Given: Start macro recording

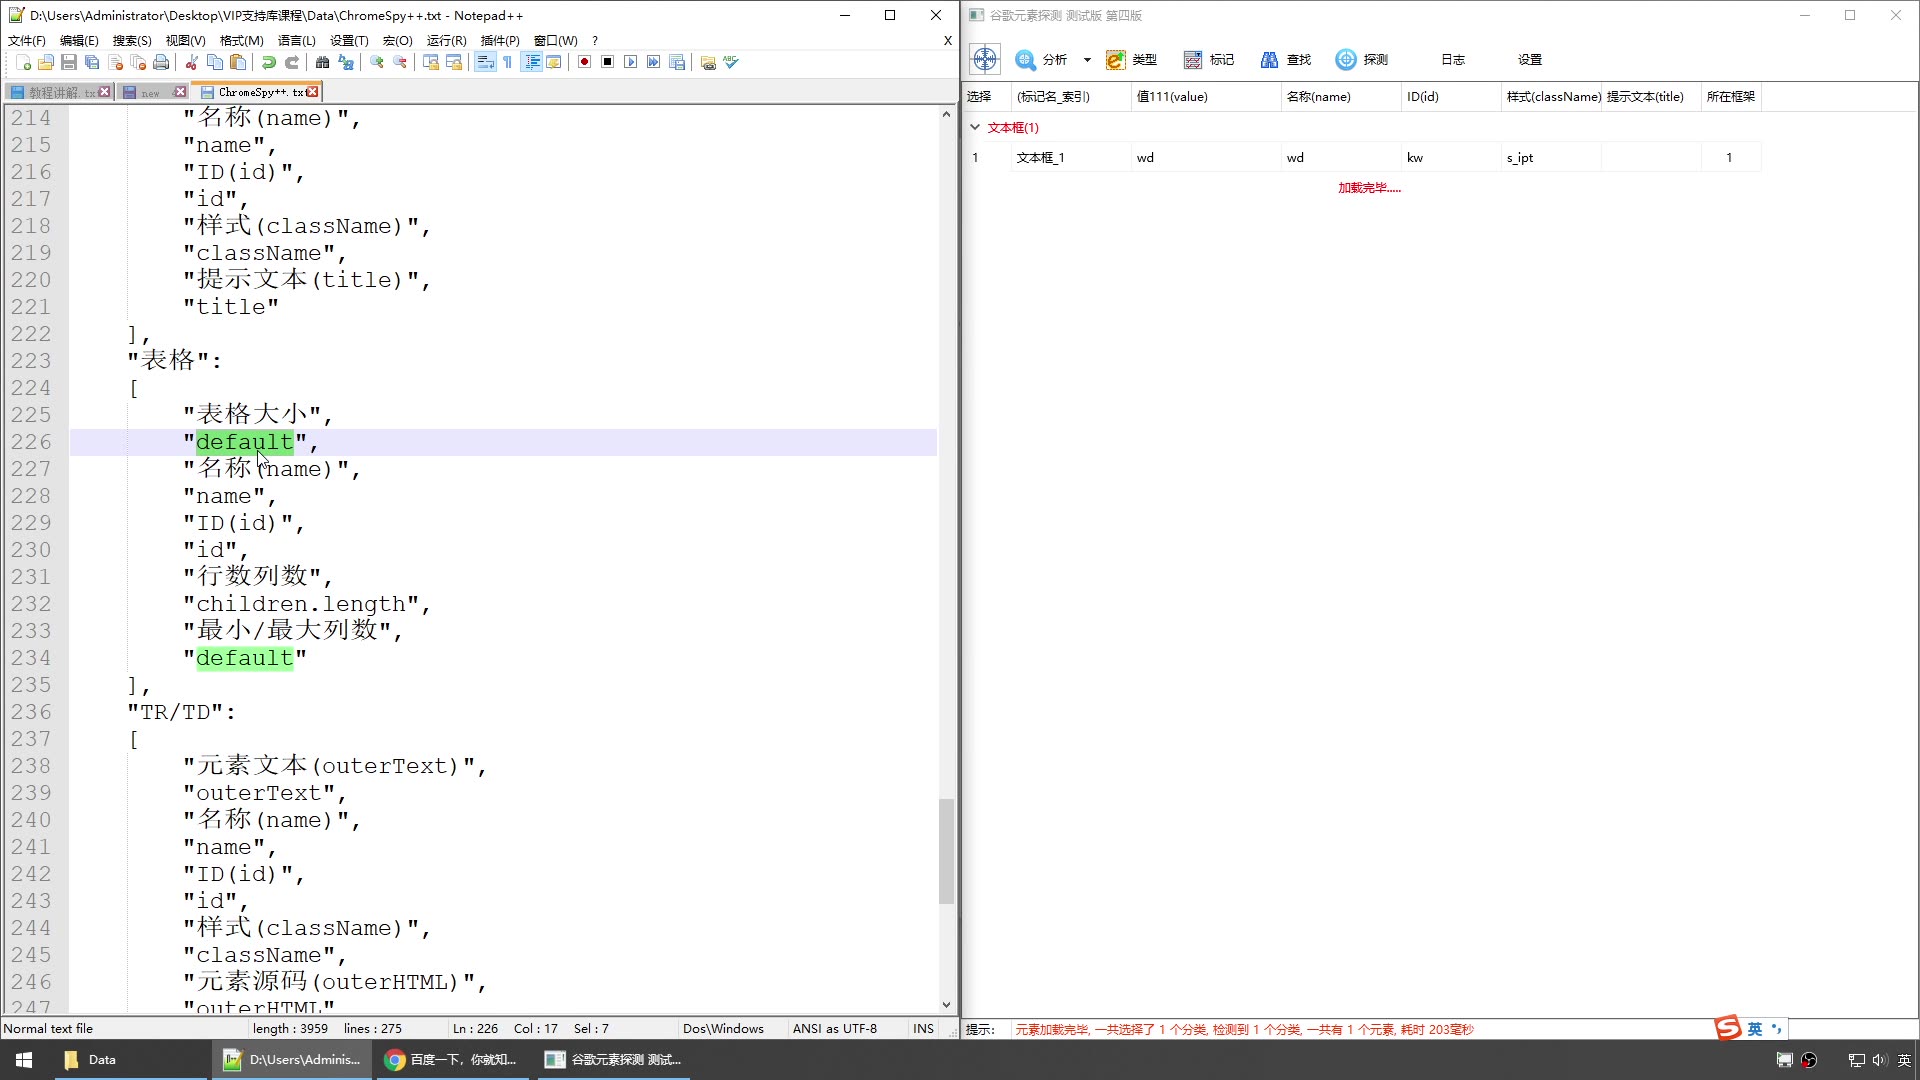Looking at the screenshot, I should [585, 62].
